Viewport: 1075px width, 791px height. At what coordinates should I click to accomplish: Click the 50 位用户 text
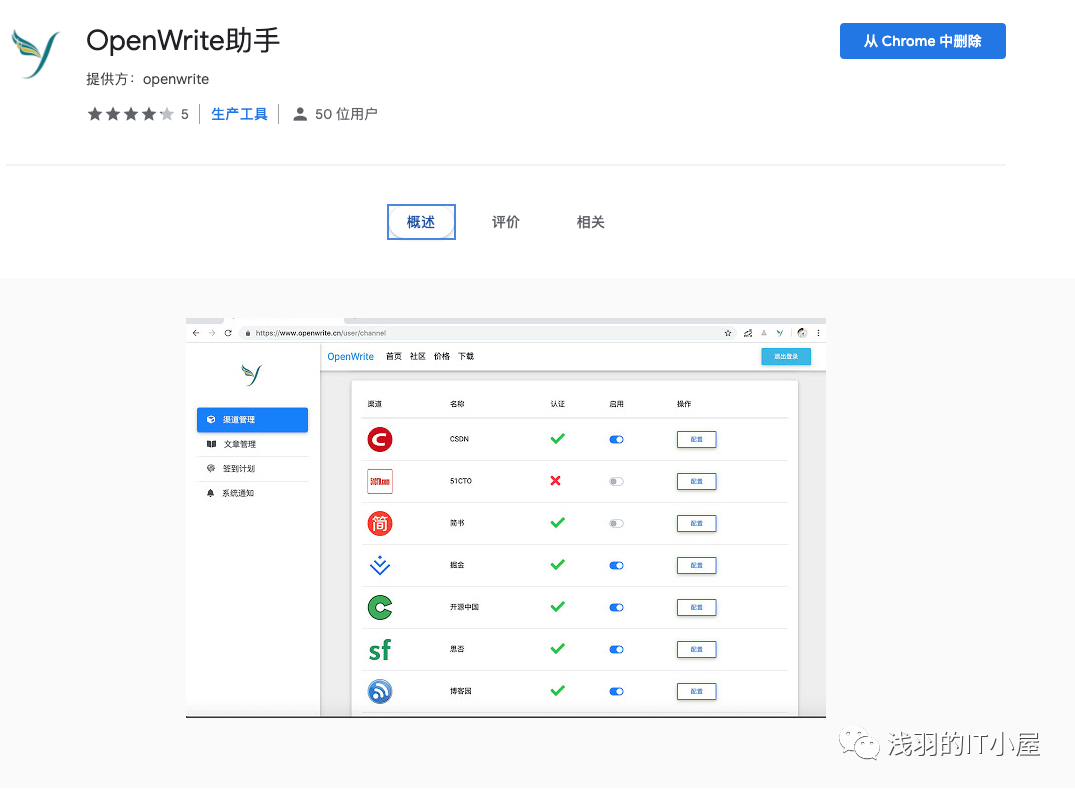(346, 114)
